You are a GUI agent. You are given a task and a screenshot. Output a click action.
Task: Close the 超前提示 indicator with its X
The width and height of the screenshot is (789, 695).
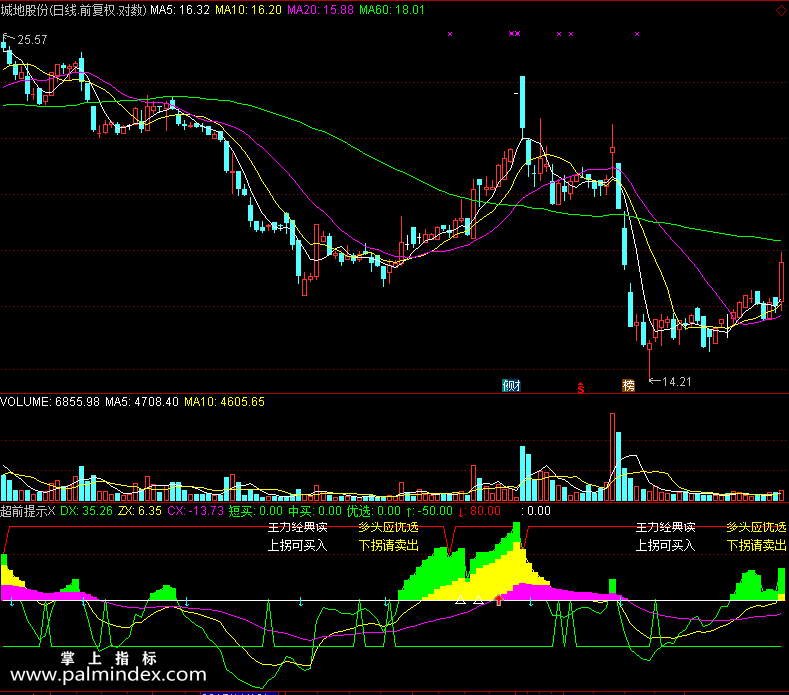coord(51,511)
